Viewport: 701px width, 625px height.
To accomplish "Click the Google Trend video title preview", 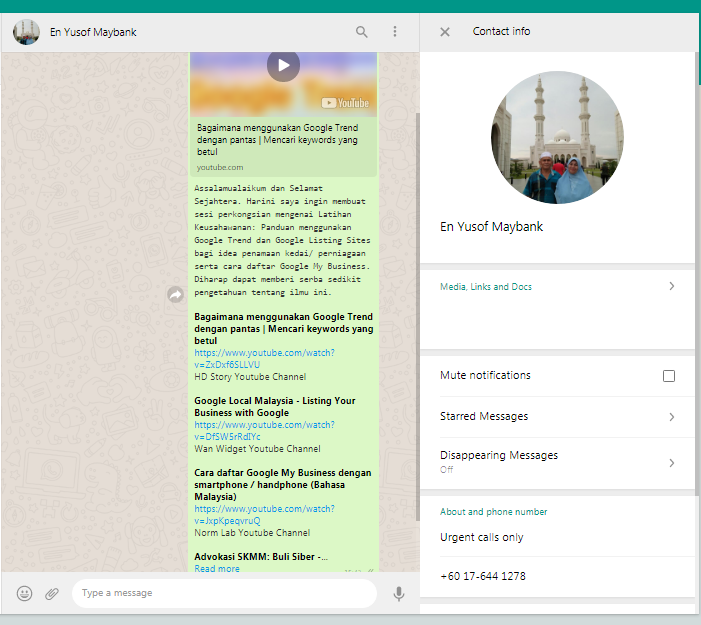I will 278,140.
